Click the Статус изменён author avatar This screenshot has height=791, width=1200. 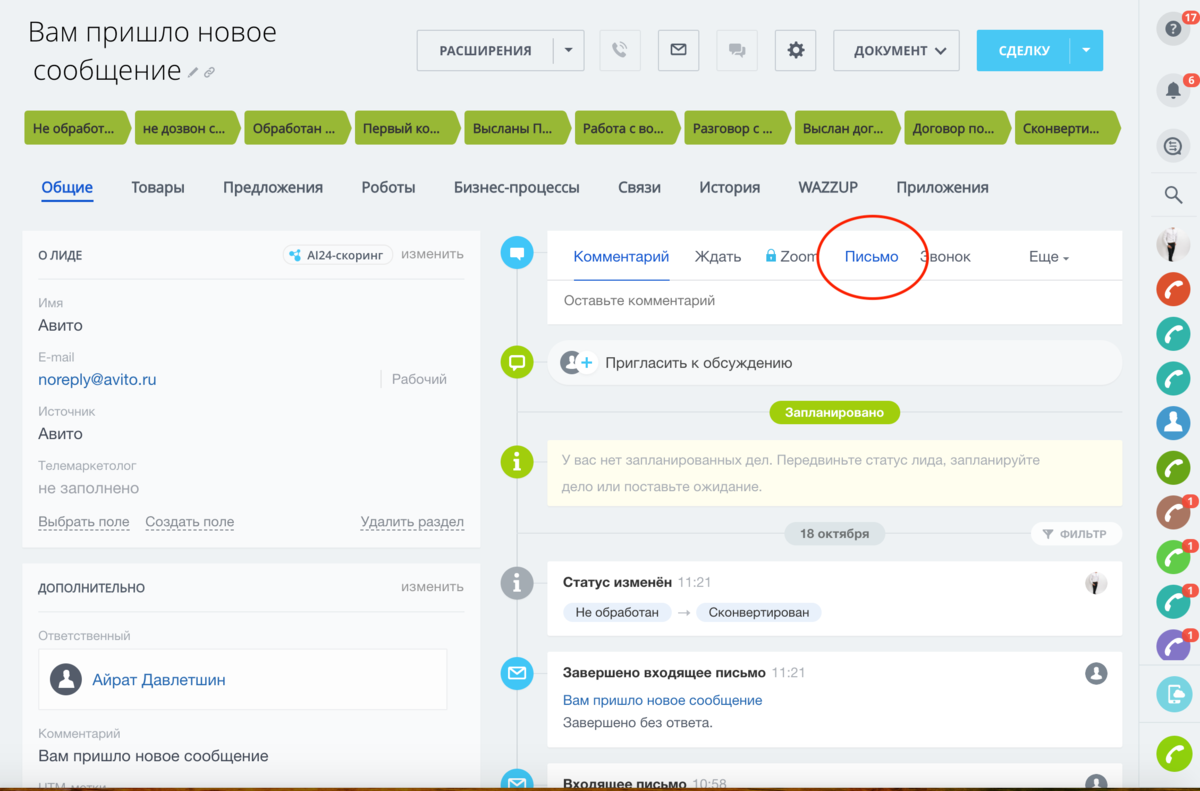click(x=1096, y=584)
